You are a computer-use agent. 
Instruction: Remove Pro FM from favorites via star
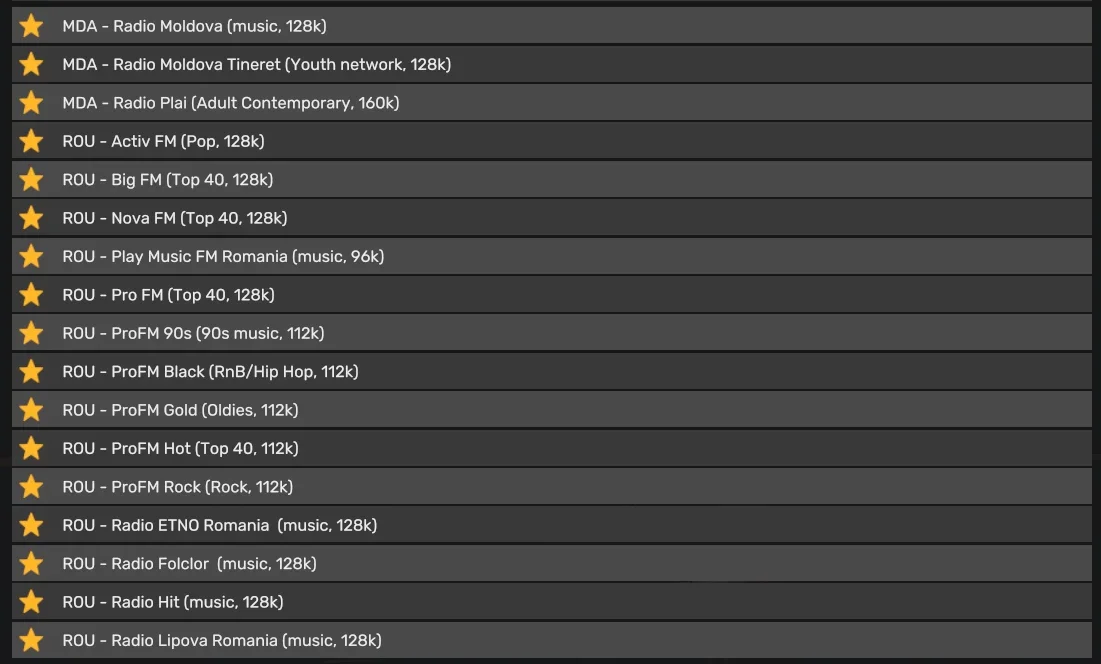[32, 295]
